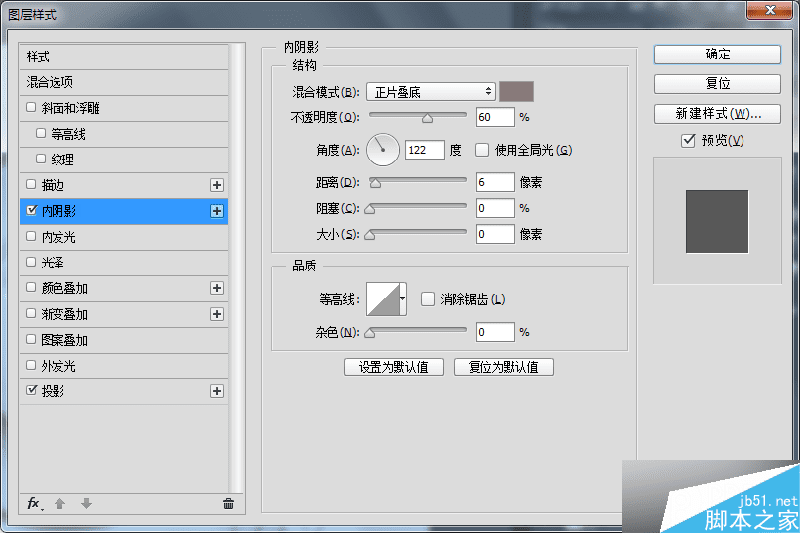Enable 消除锯齿 checkbox
800x533 pixels.
pos(428,299)
